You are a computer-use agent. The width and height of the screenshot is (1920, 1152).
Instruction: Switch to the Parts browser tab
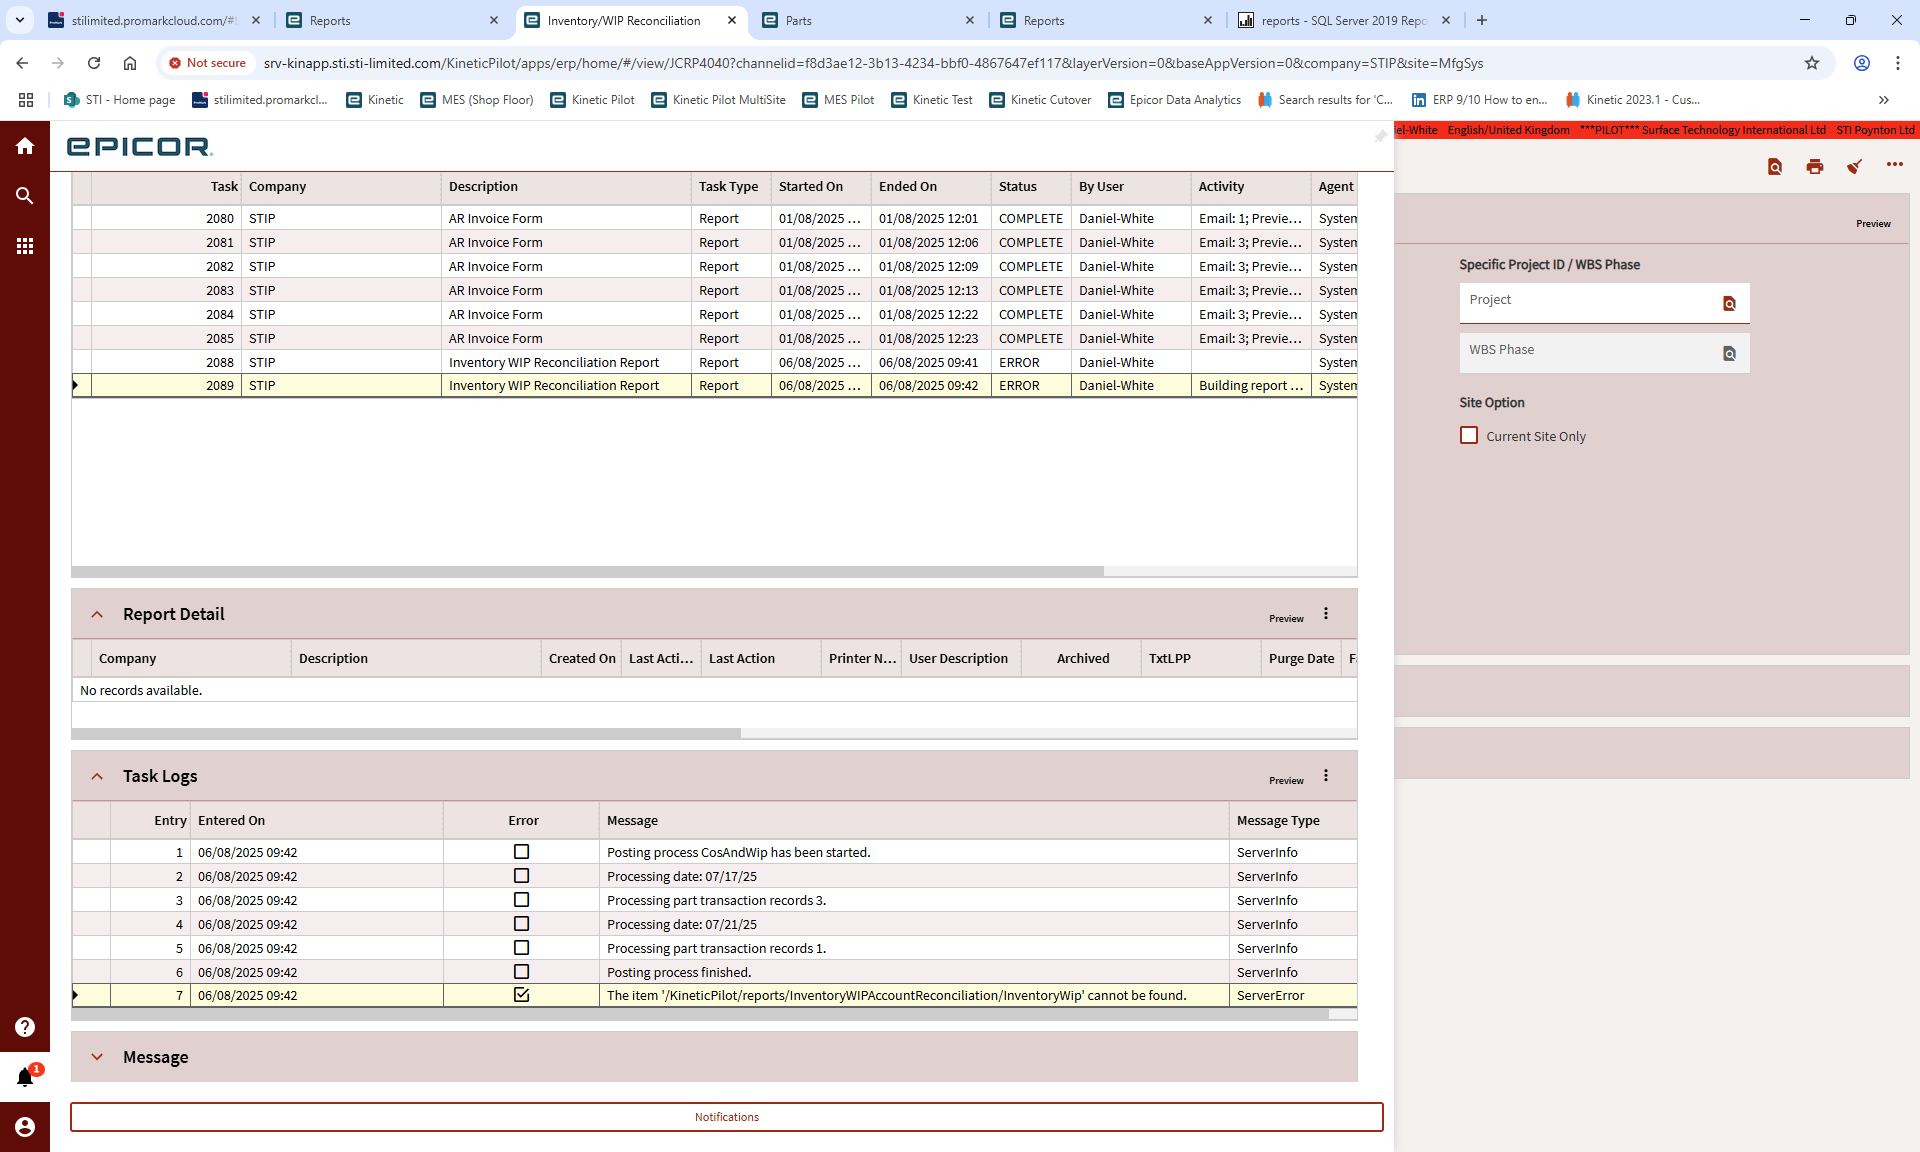pyautogui.click(x=868, y=20)
